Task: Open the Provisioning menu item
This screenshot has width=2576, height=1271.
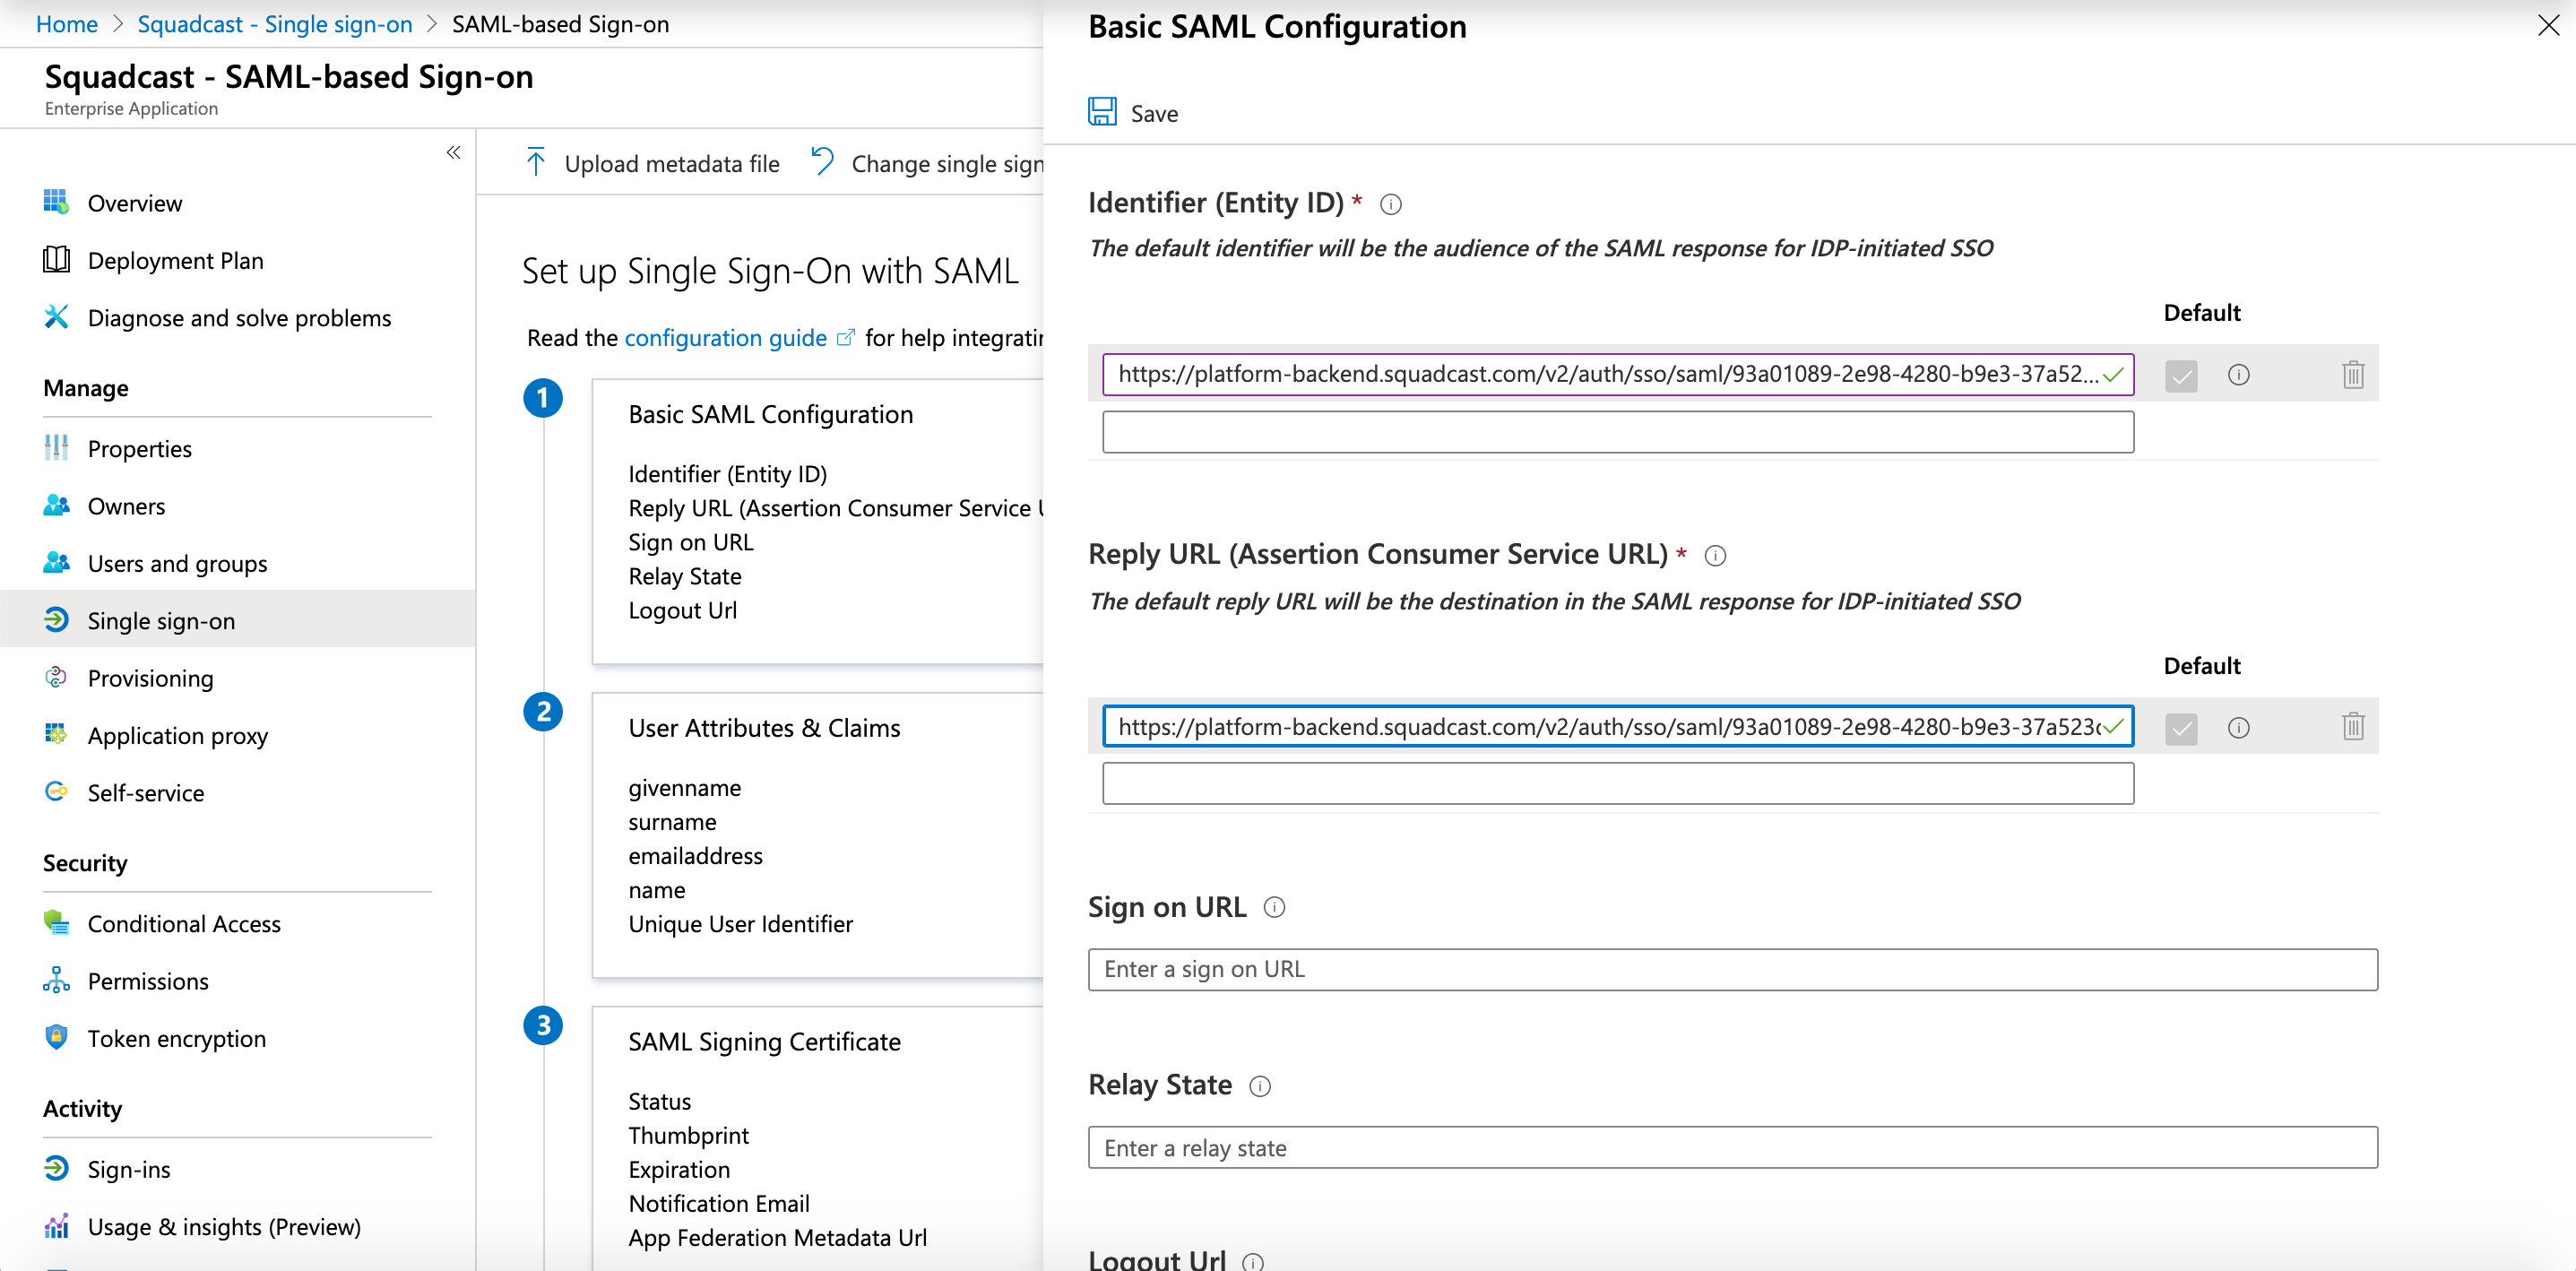Action: pos(150,678)
